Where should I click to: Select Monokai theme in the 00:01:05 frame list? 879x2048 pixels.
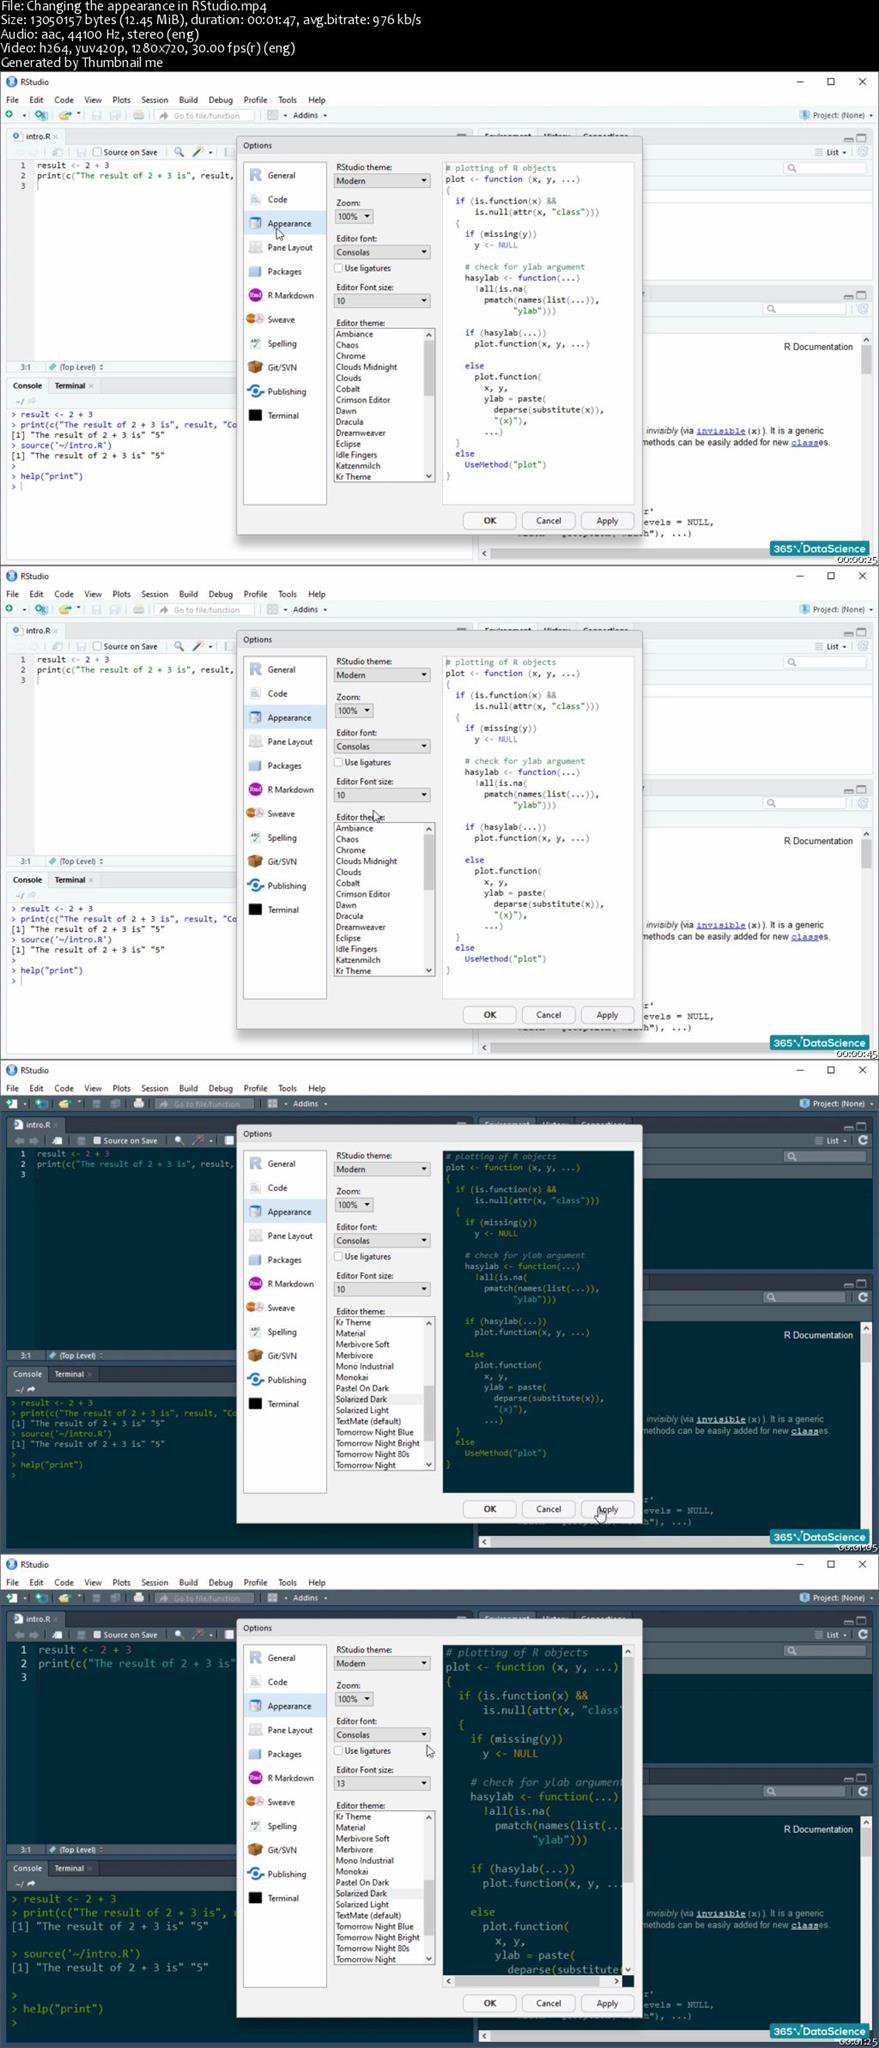tap(352, 1377)
